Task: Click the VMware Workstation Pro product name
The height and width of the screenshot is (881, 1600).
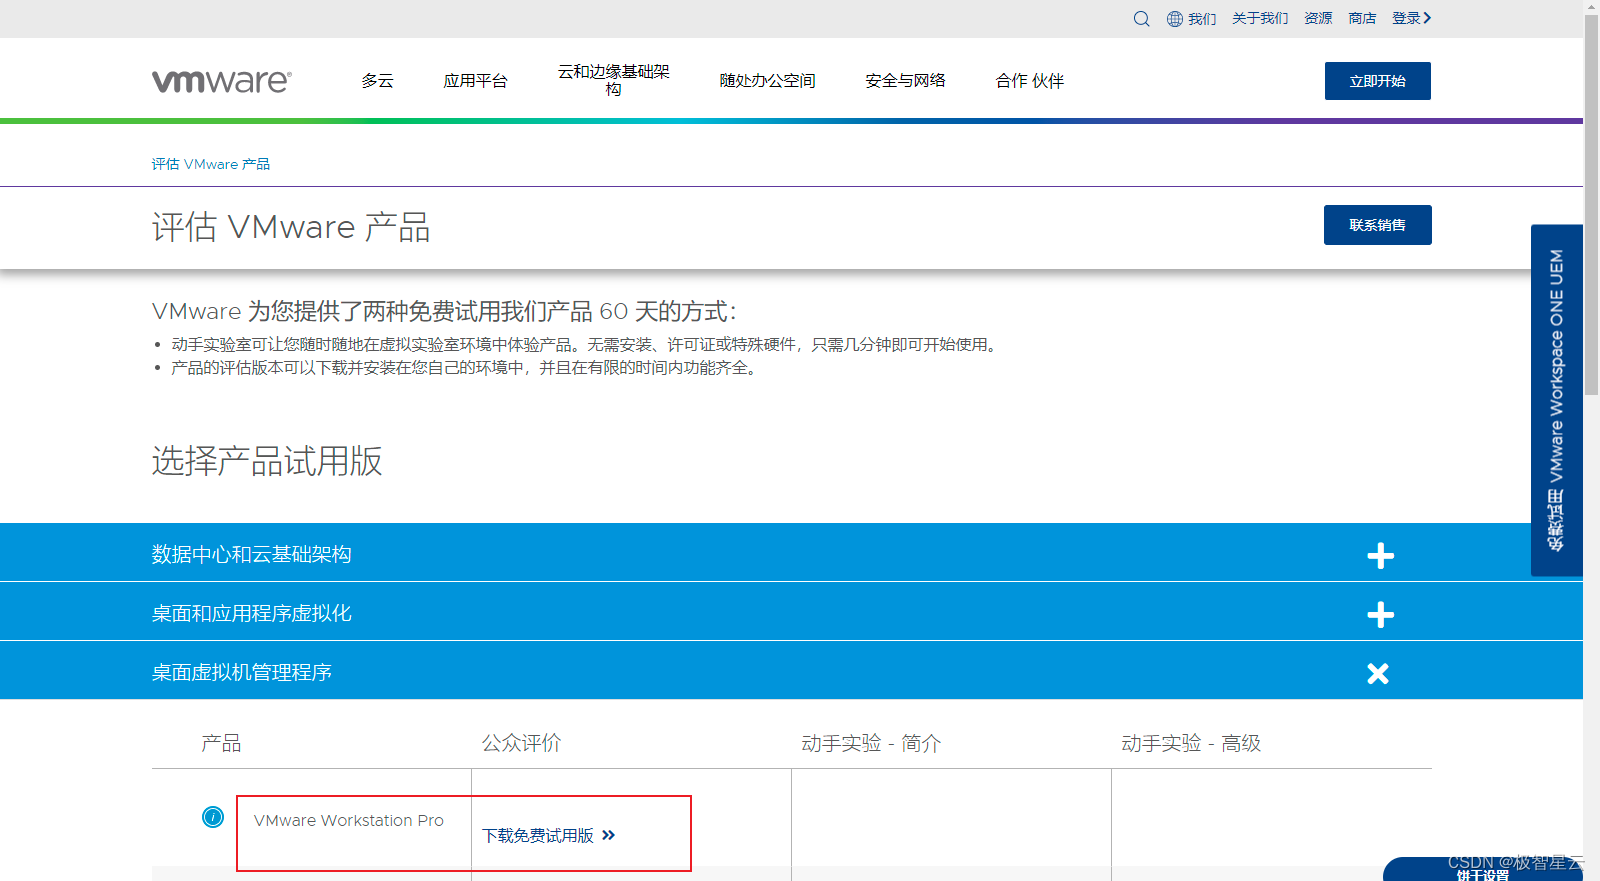Action: (348, 820)
